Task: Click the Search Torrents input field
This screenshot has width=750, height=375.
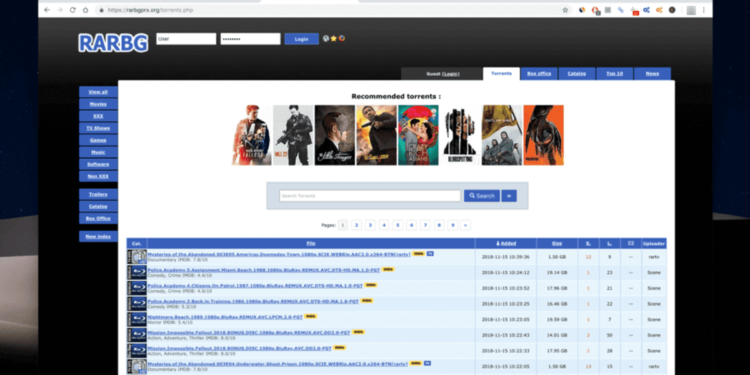Action: pyautogui.click(x=370, y=196)
